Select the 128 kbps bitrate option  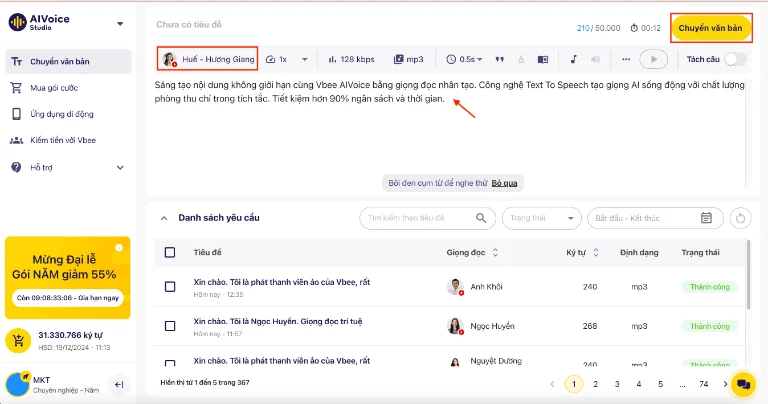[351, 59]
